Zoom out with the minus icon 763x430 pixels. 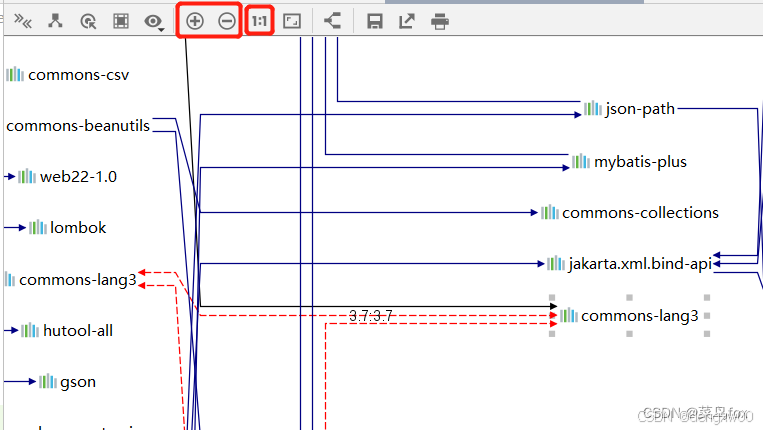pos(227,21)
